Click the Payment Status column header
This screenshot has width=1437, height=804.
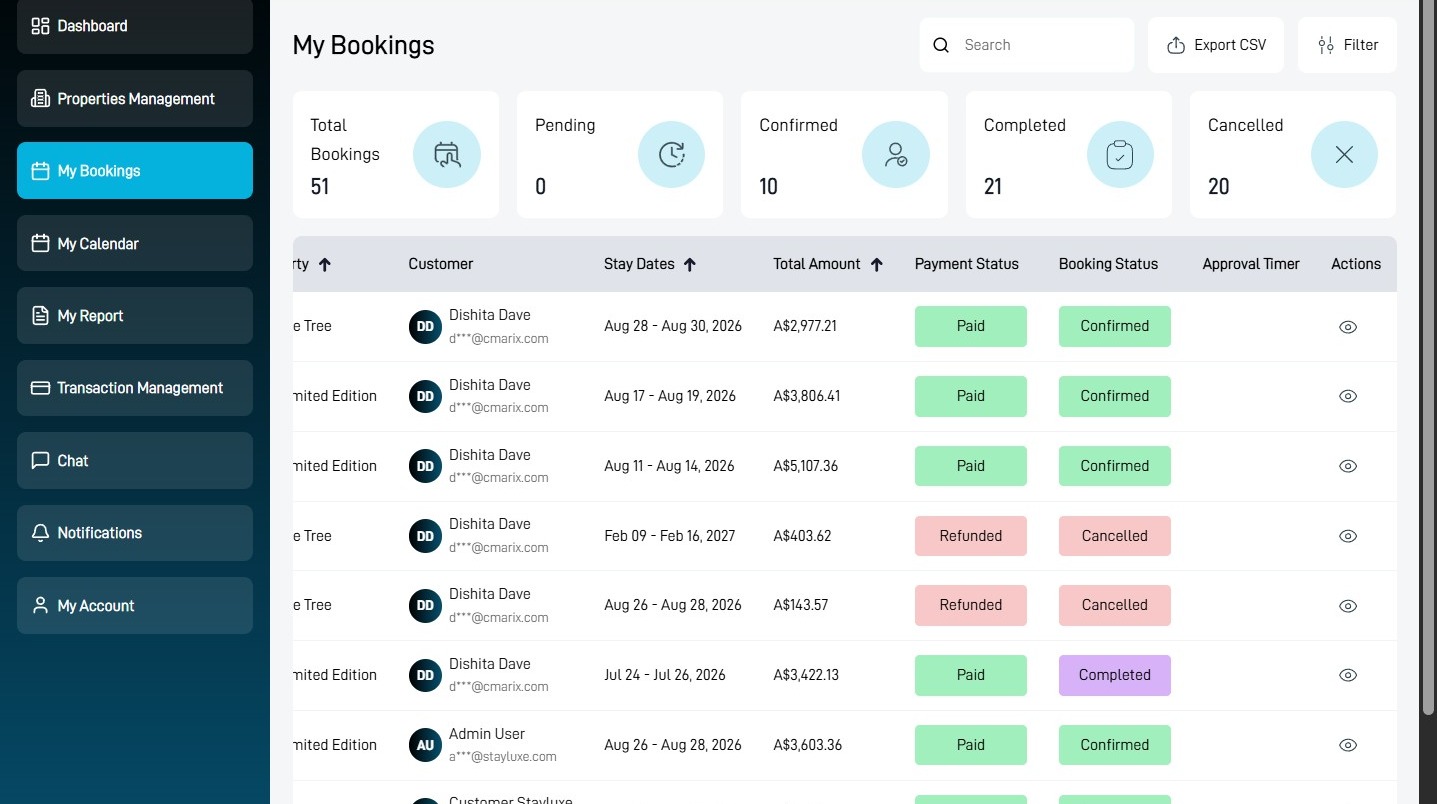967,264
